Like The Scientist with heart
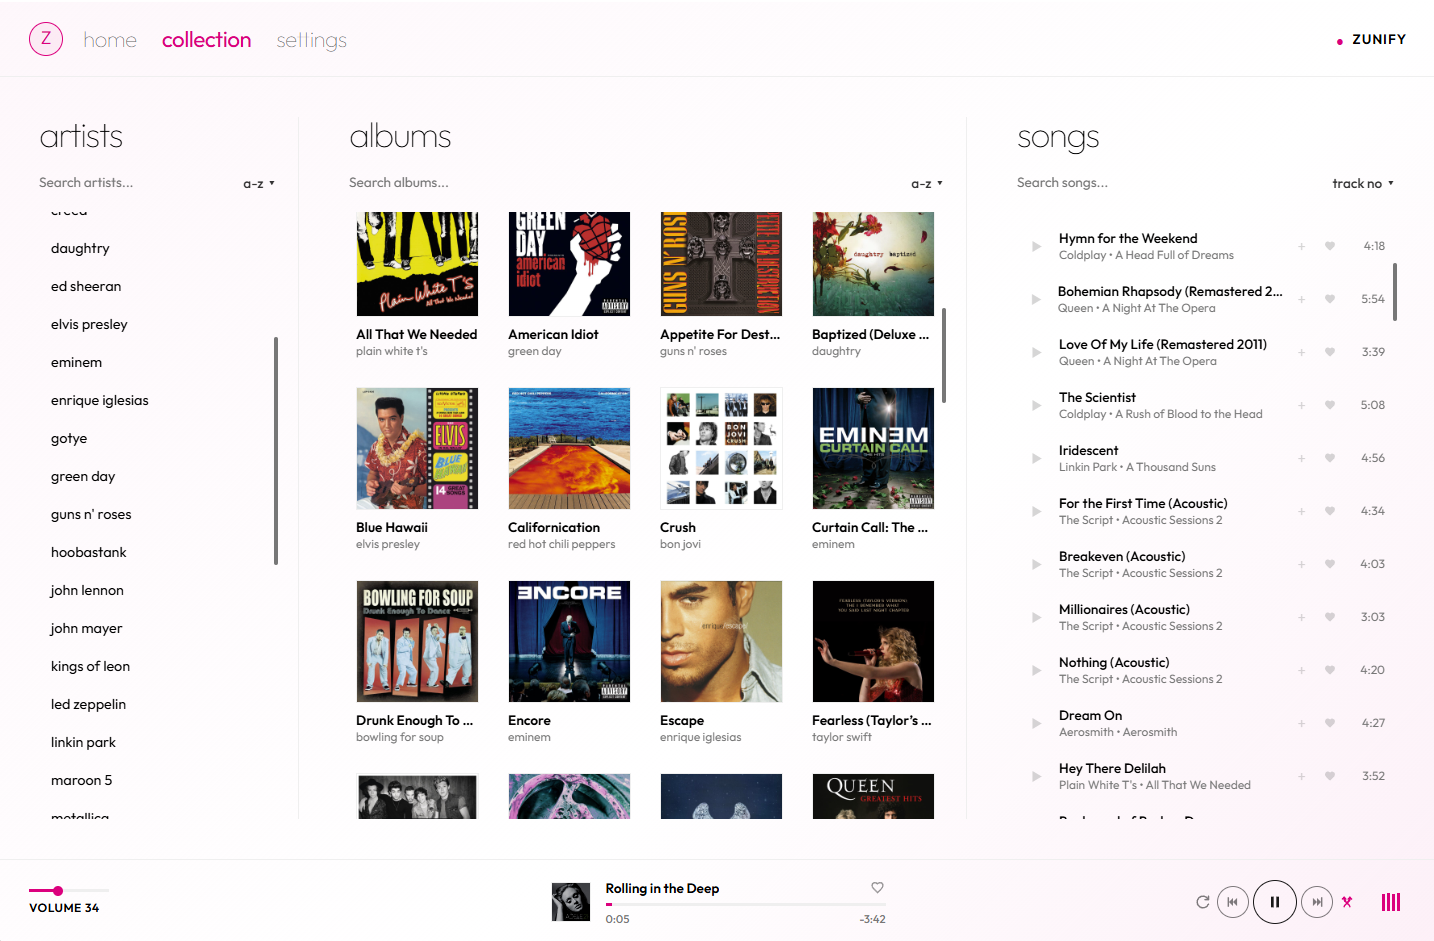1434x941 pixels. click(1330, 405)
